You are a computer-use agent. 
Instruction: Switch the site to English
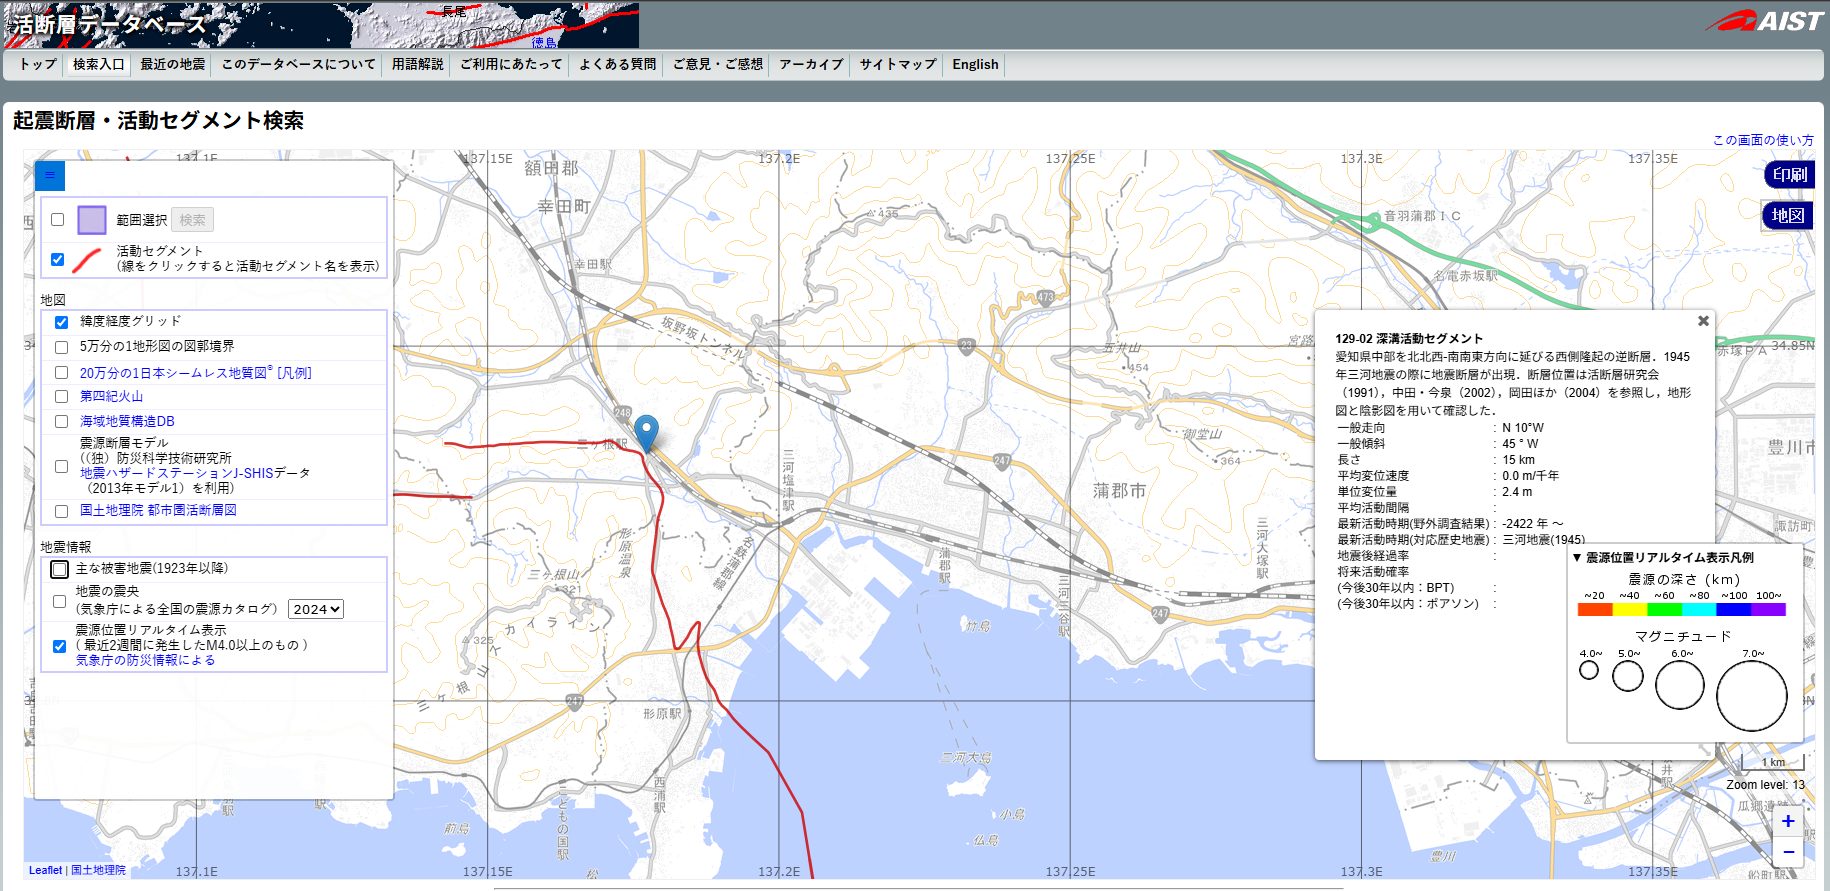click(x=975, y=64)
